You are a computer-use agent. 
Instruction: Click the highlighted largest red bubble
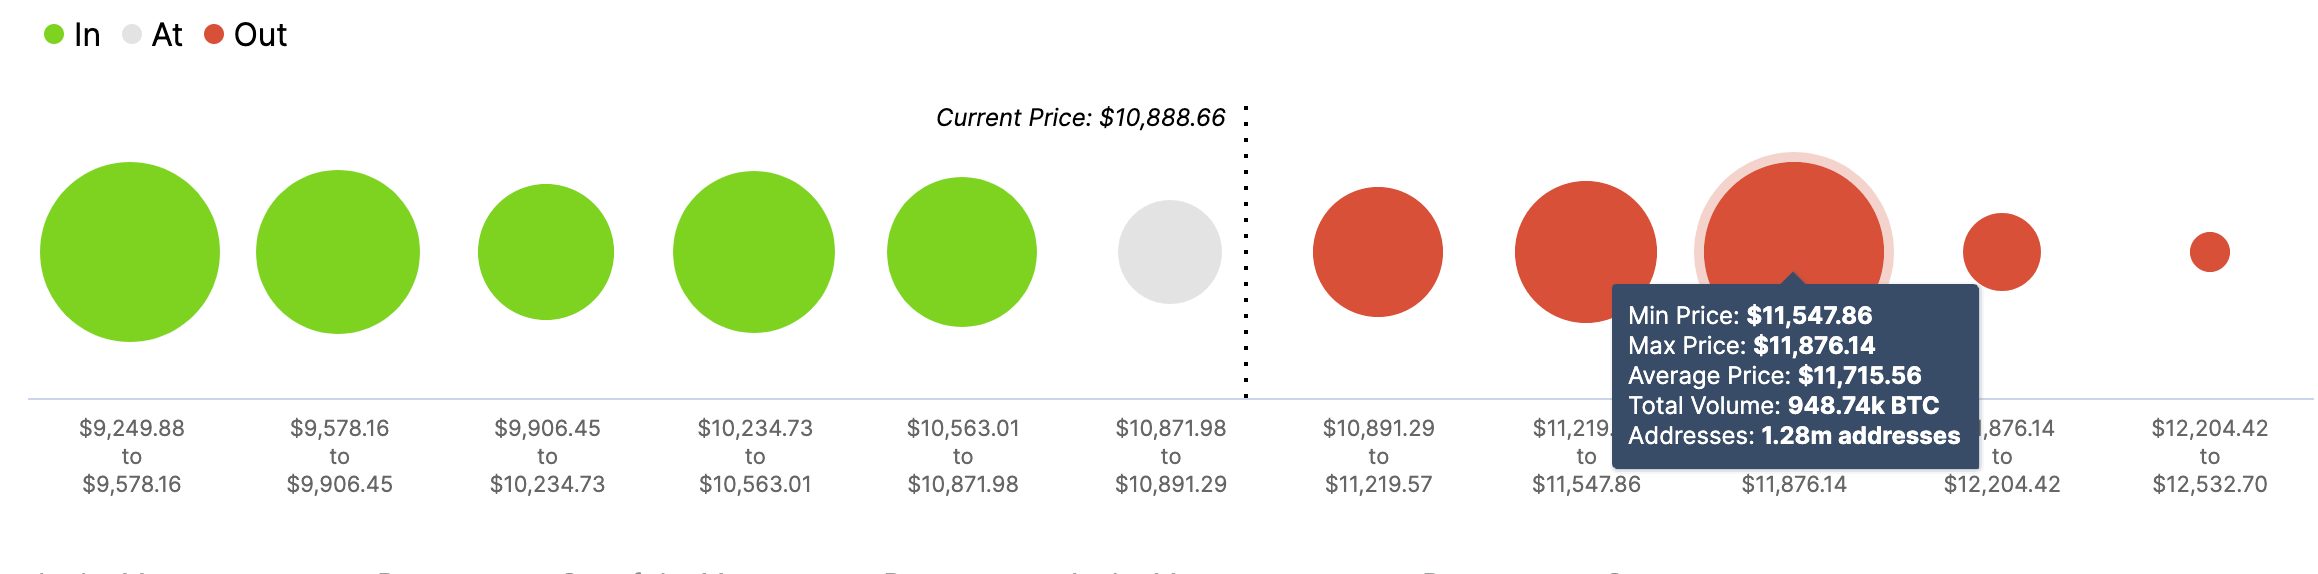[x=1794, y=220]
